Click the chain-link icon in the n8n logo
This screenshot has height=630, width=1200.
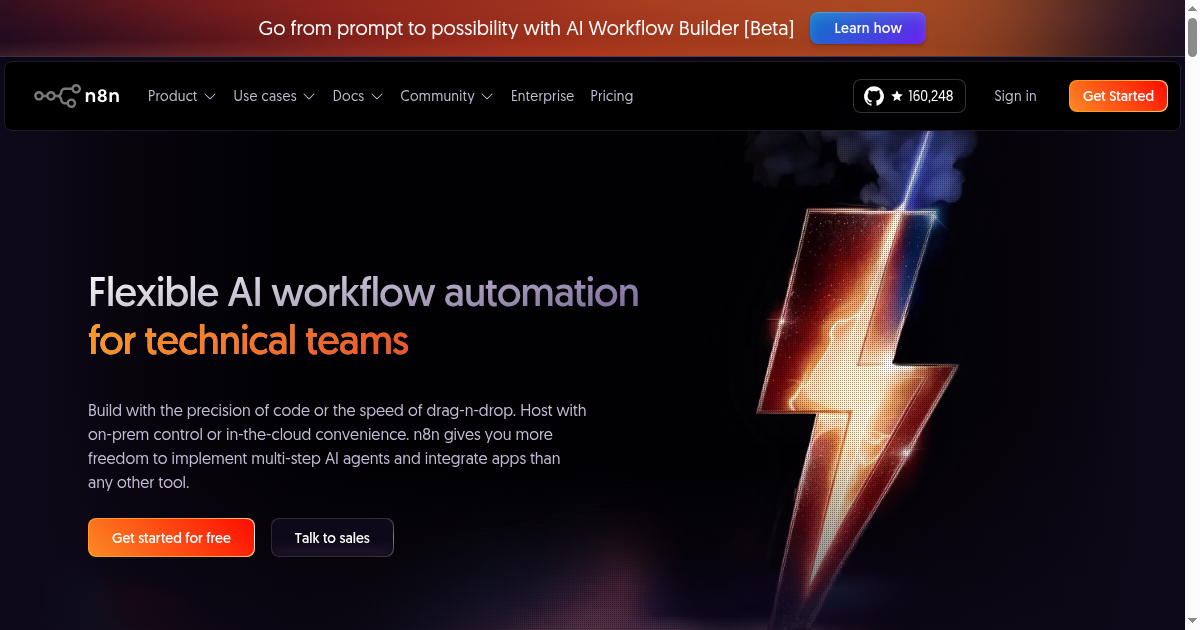[x=55, y=96]
